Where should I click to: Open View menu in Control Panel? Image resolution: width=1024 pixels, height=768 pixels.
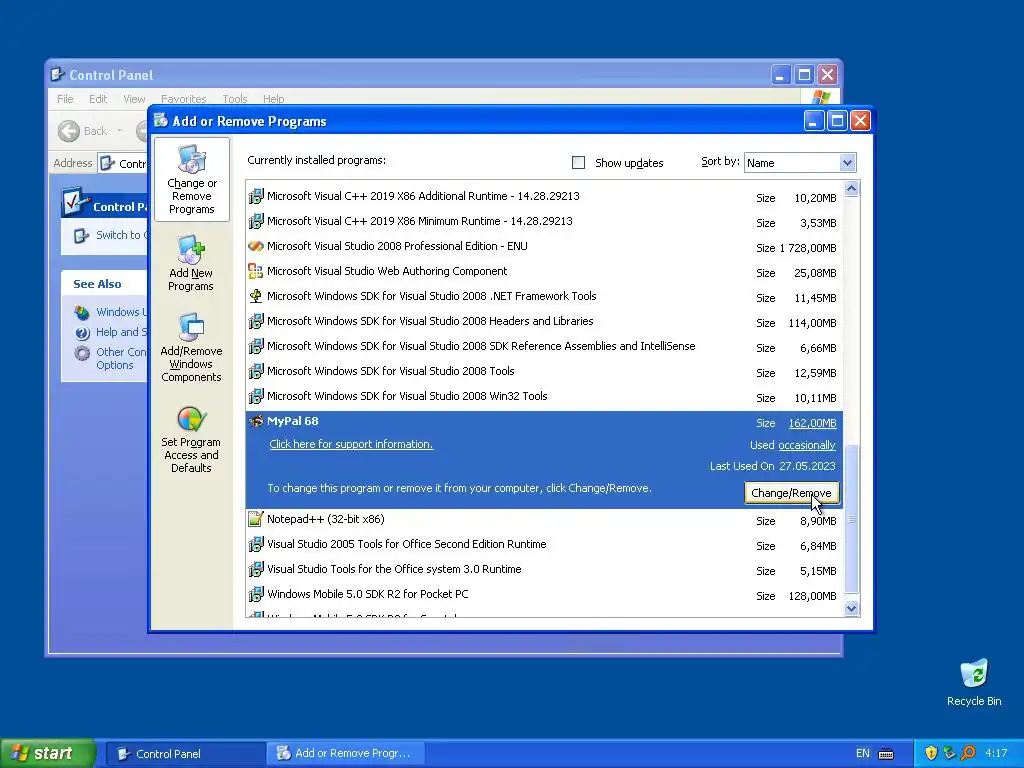134,99
